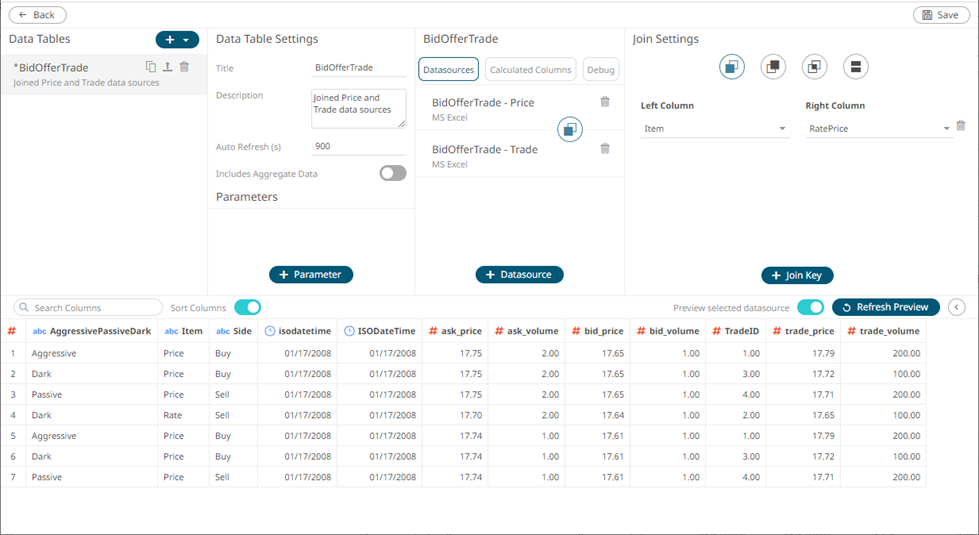The image size is (979, 535).
Task: Open the add data table dropdown
Action: 186,40
